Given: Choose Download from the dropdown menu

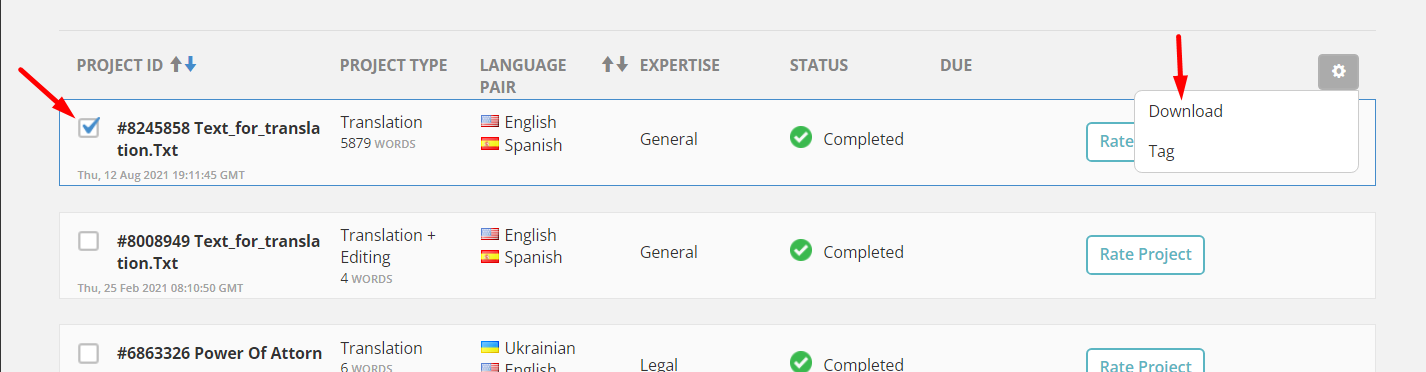Looking at the screenshot, I should [1246, 111].
